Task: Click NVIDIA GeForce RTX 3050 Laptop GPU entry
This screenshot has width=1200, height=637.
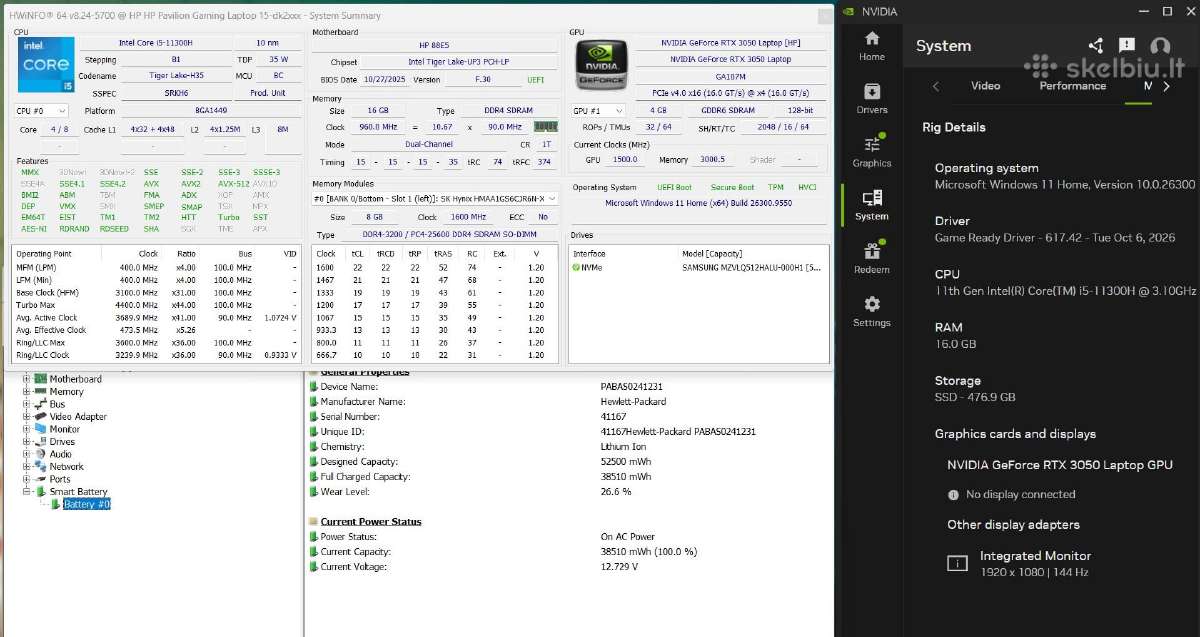Action: (1060, 465)
